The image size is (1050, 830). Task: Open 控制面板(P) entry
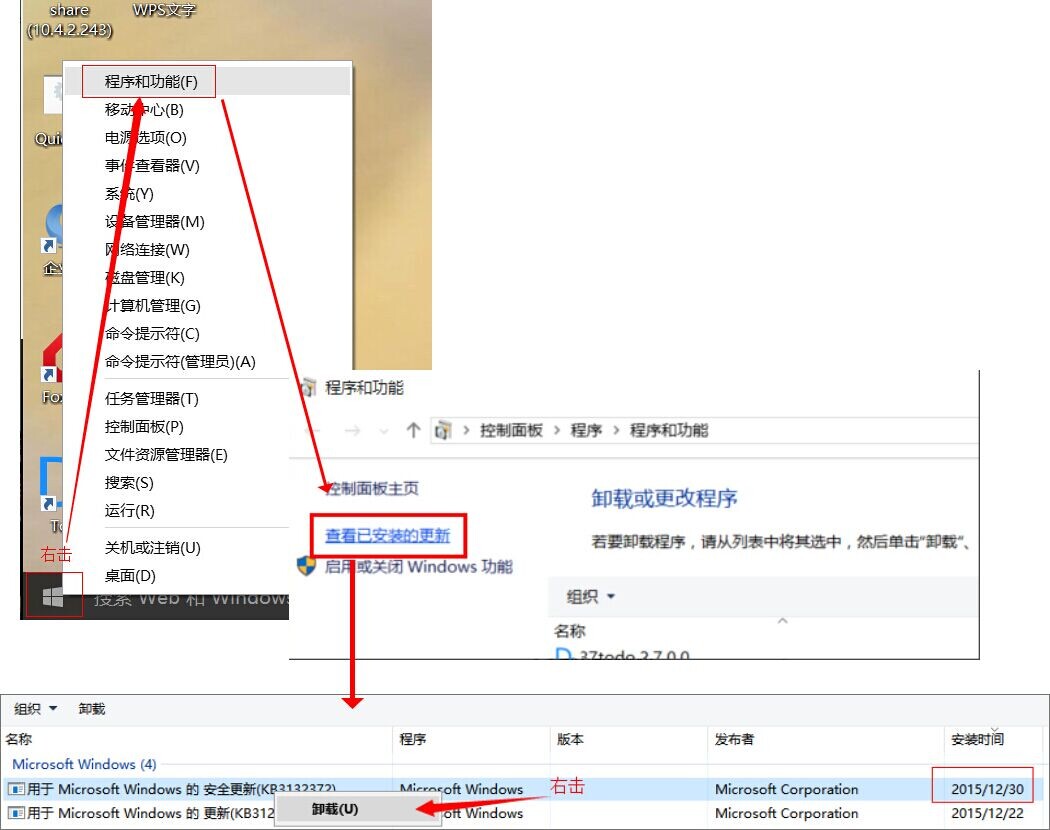[x=144, y=427]
